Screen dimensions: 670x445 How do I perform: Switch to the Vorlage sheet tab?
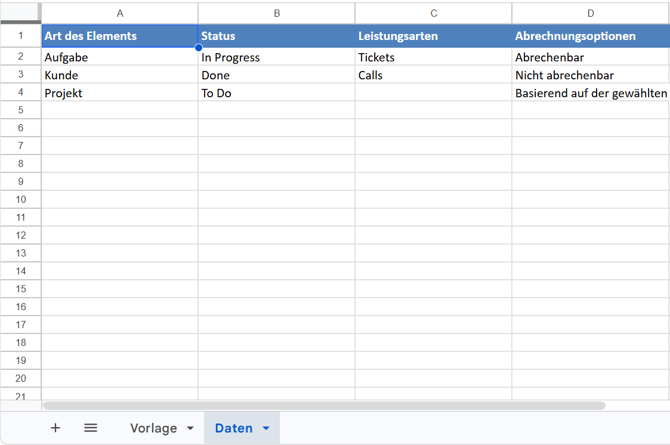click(153, 428)
